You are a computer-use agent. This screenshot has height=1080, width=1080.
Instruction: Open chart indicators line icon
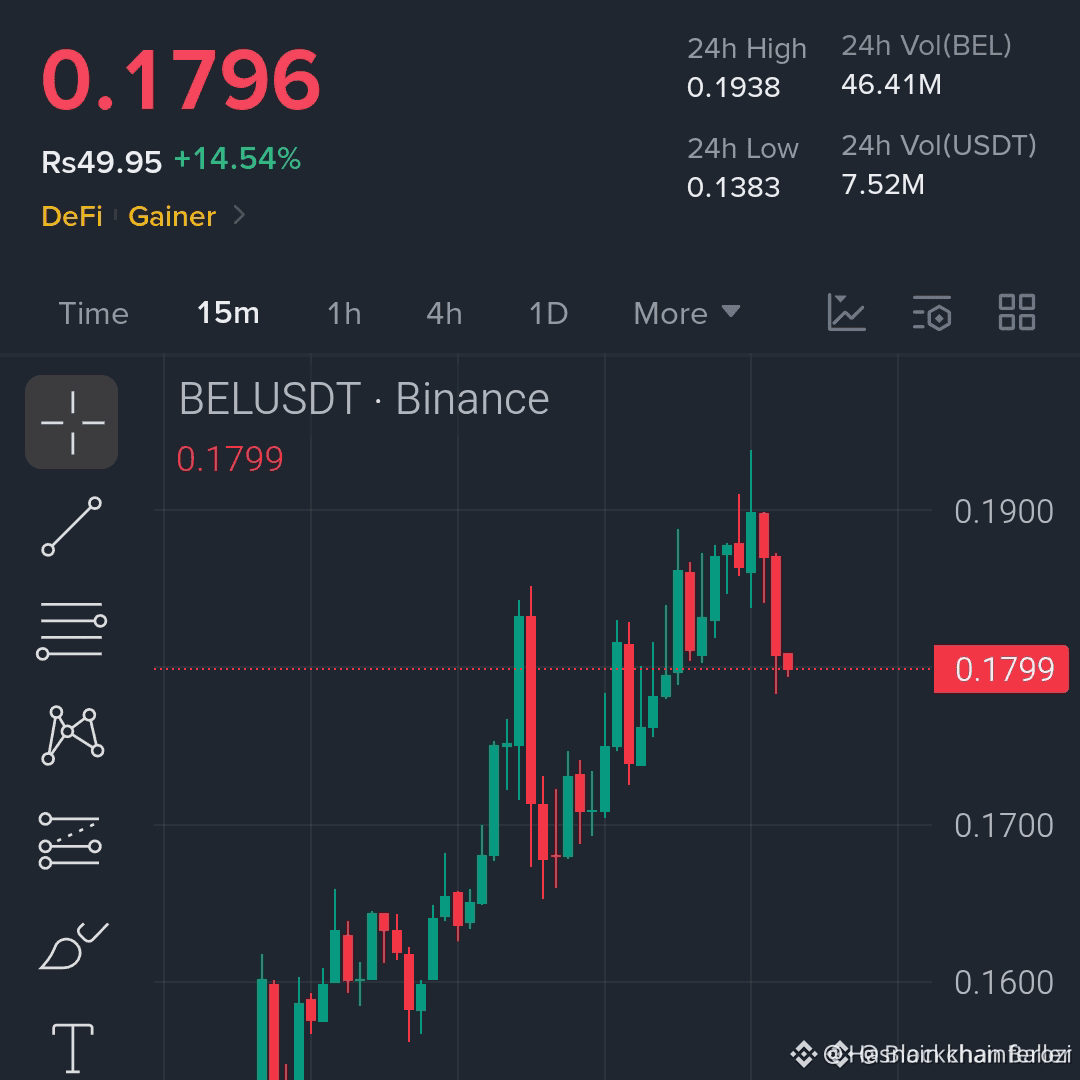coord(846,312)
